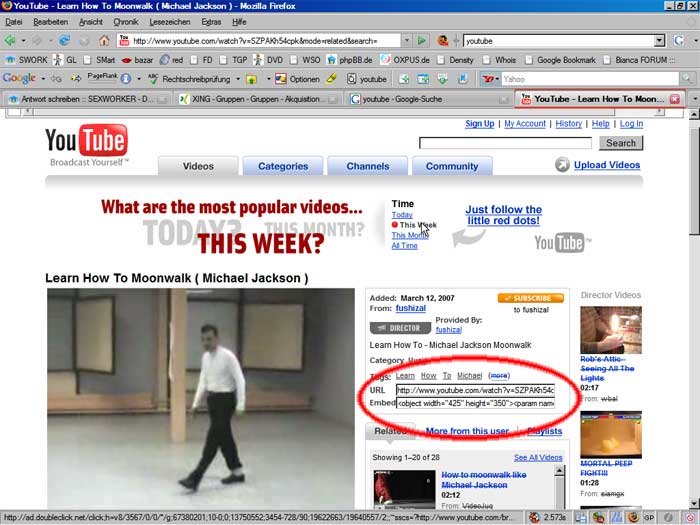Image resolution: width=700 pixels, height=525 pixels.
Task: Open the Extras menu
Action: pos(211,22)
